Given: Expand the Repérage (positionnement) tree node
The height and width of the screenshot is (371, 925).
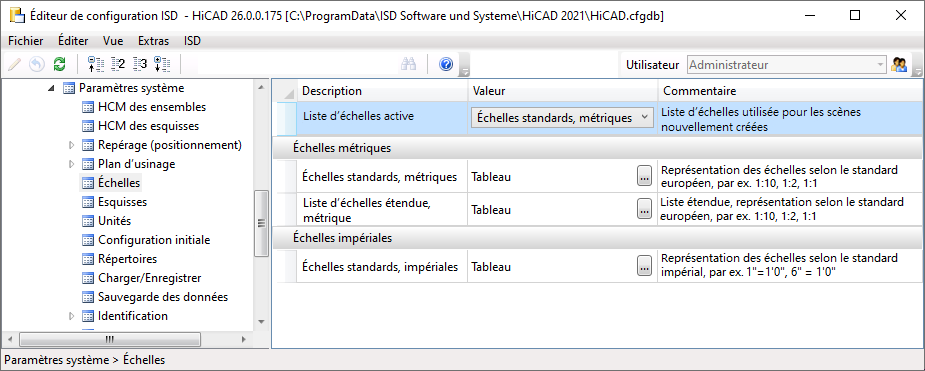Looking at the screenshot, I should (72, 145).
